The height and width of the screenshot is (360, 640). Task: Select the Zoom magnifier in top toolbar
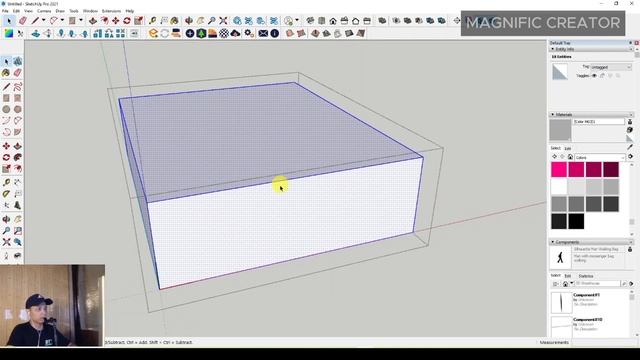212,20
